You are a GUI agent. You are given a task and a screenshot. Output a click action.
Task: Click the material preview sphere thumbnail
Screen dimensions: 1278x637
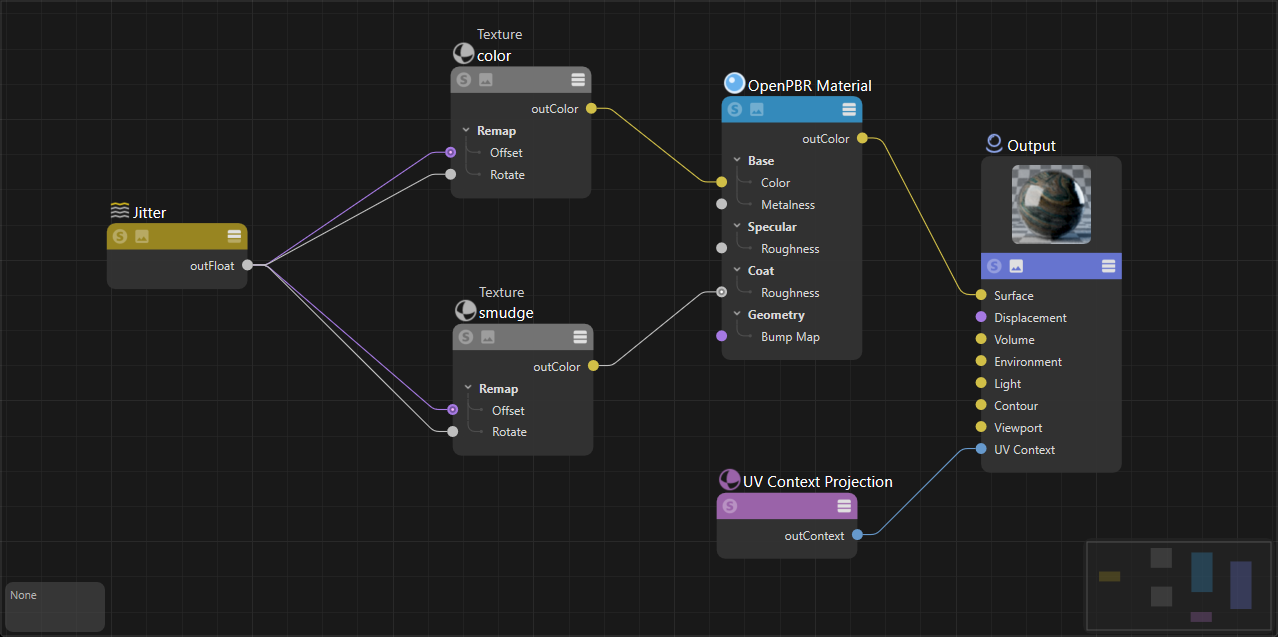click(x=1051, y=205)
